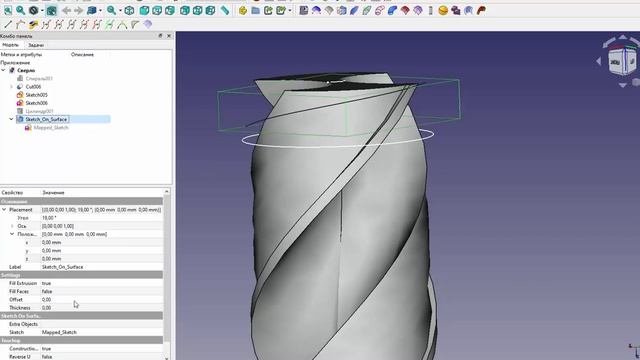Click the sub-link icon with pencil
The width and height of the screenshot is (640, 360).
[x=281, y=11]
